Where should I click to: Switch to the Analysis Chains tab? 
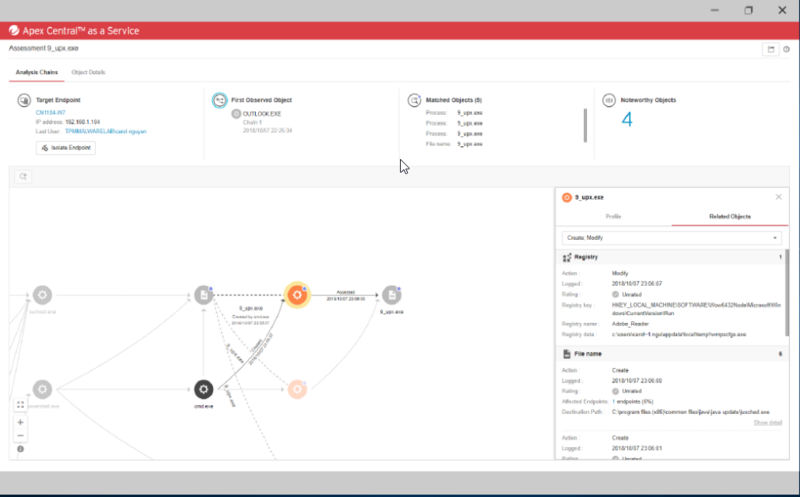pyautogui.click(x=37, y=72)
